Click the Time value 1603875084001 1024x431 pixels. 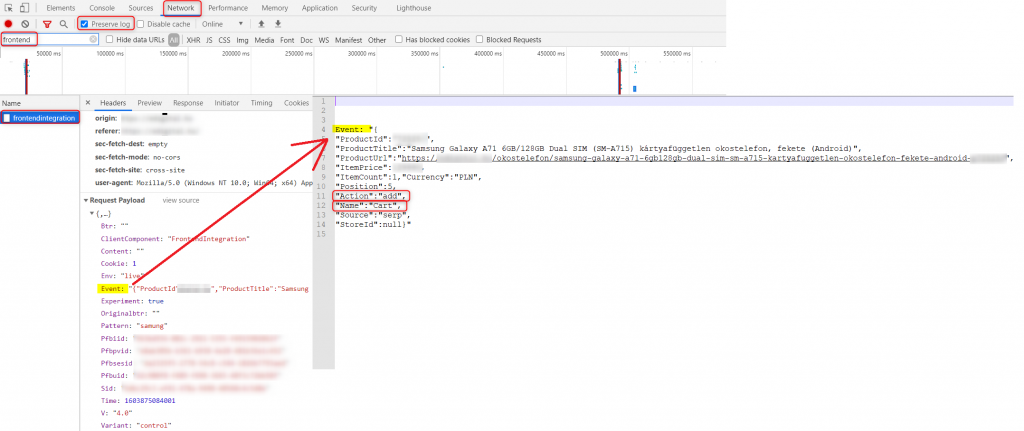pyautogui.click(x=152, y=400)
